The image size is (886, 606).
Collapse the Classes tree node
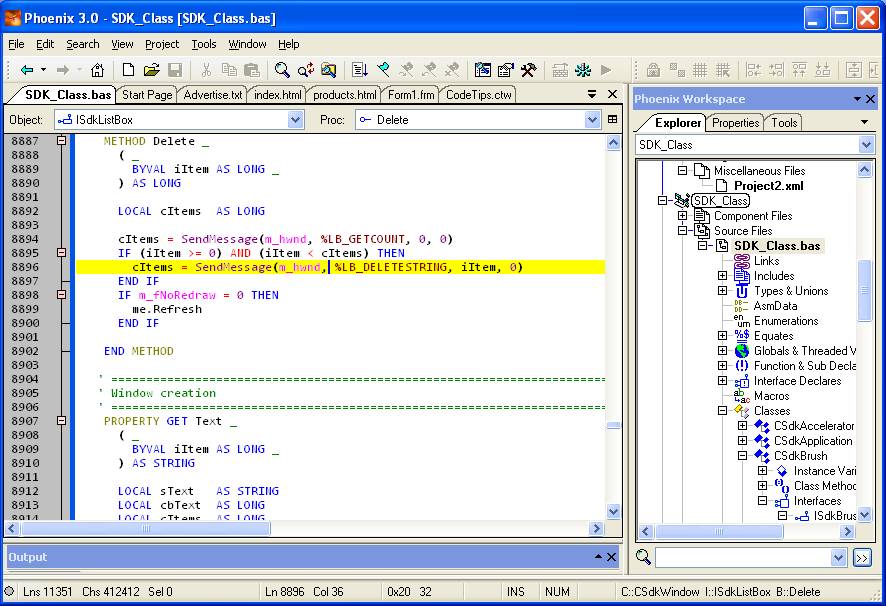click(722, 411)
